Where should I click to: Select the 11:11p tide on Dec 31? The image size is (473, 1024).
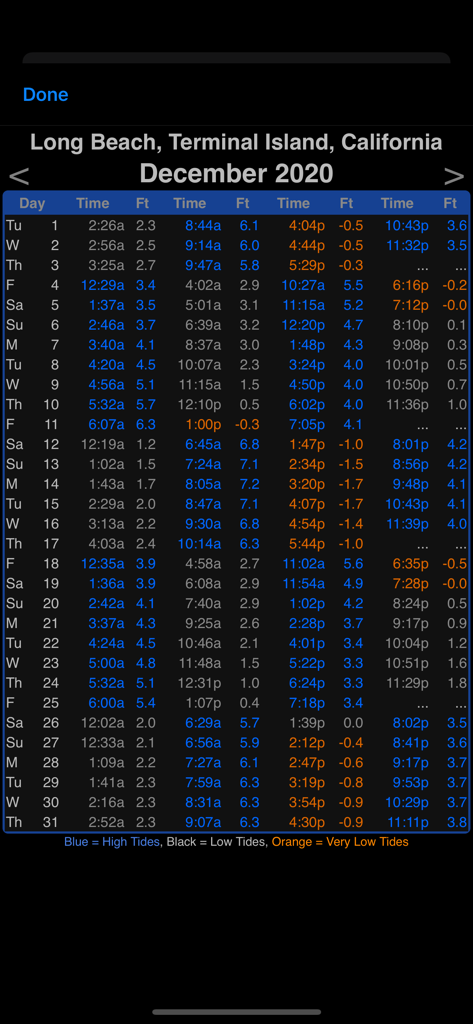[x=407, y=822]
